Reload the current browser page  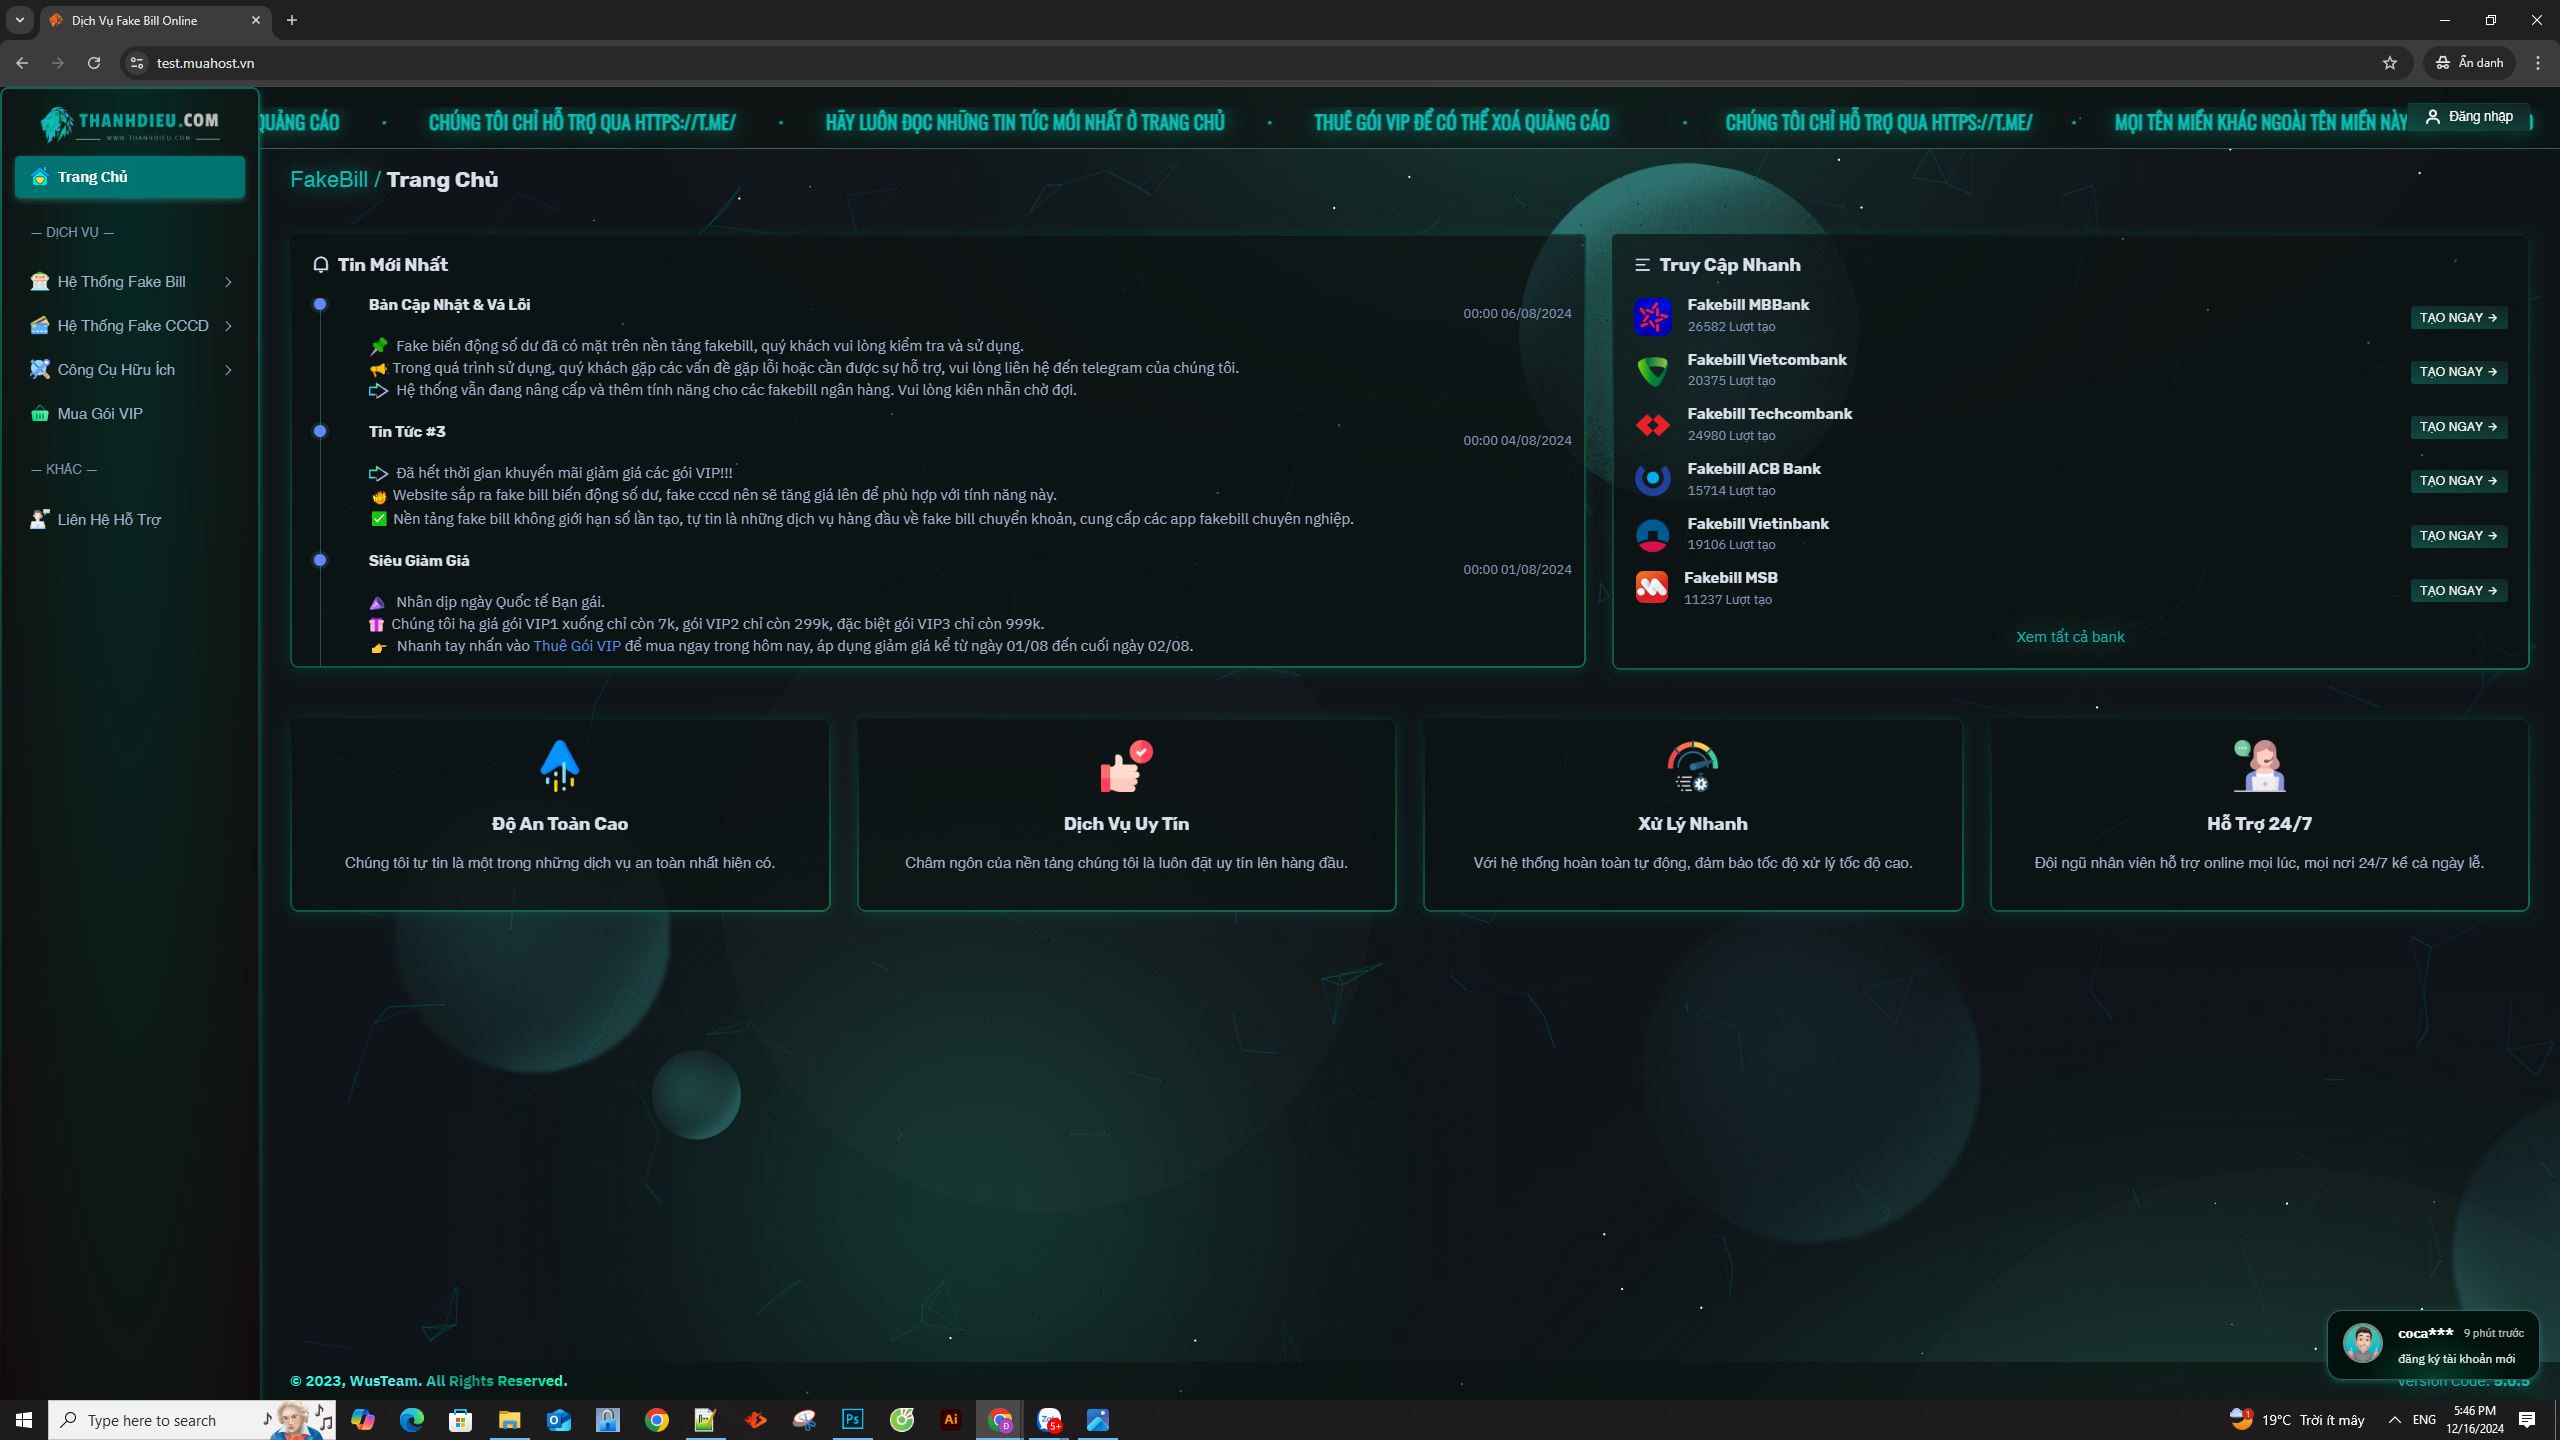tap(94, 63)
